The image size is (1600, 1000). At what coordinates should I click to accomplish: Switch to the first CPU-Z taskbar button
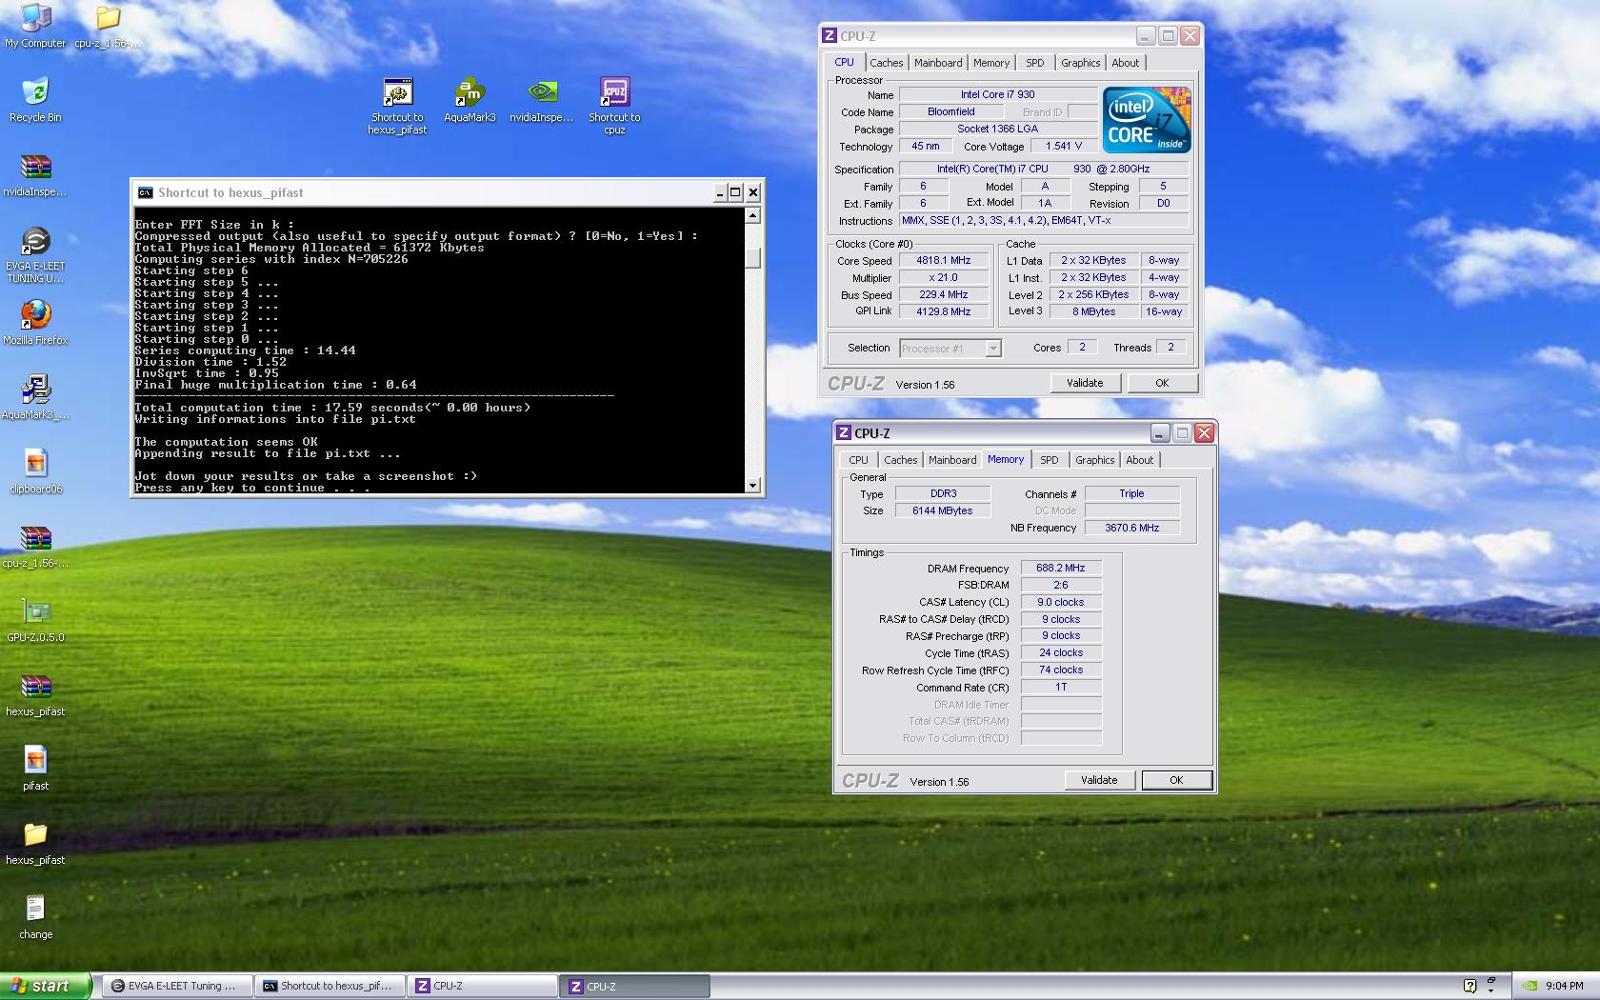pos(483,985)
